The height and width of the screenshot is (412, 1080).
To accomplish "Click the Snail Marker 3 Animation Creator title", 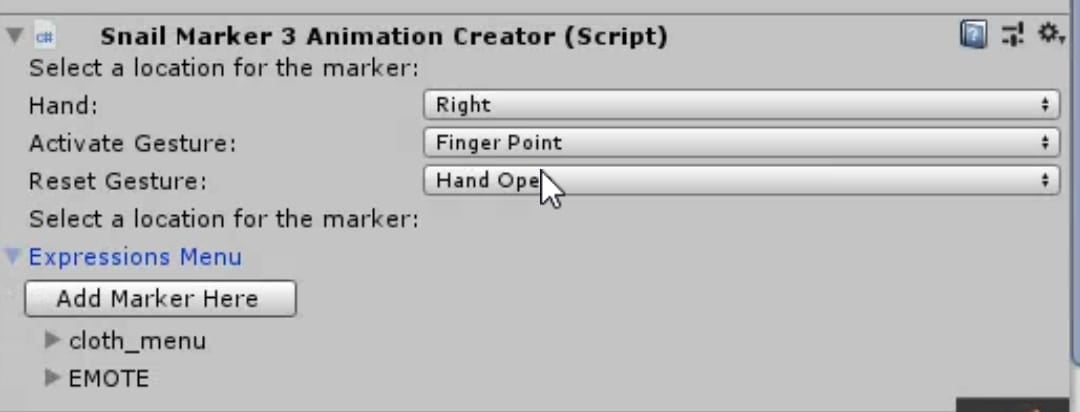I will (x=384, y=37).
